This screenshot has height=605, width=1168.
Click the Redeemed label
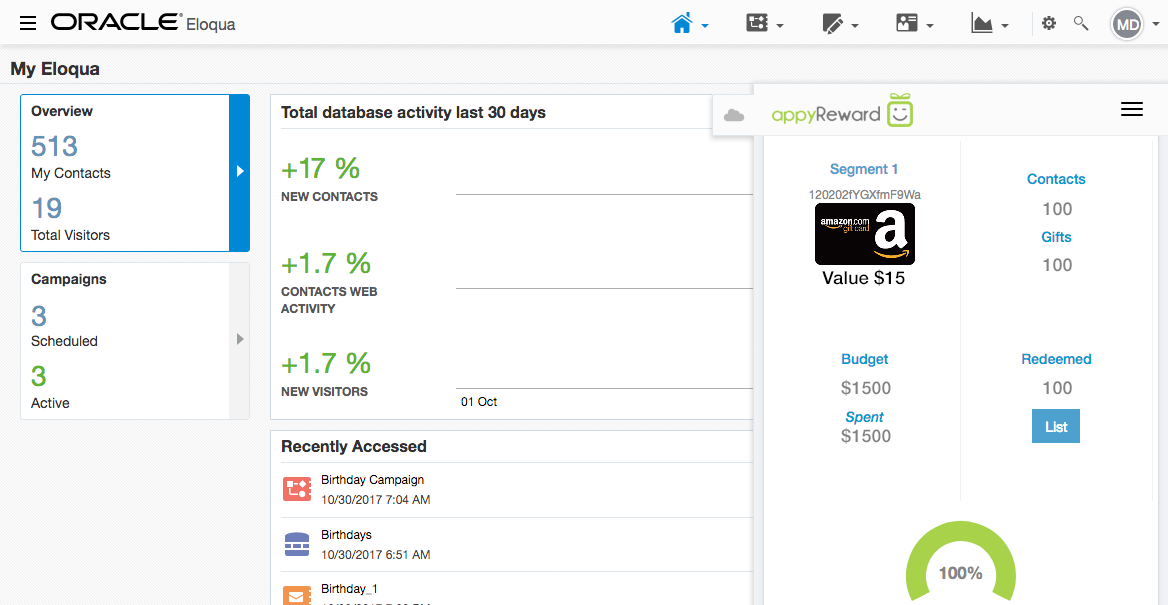[x=1056, y=359]
